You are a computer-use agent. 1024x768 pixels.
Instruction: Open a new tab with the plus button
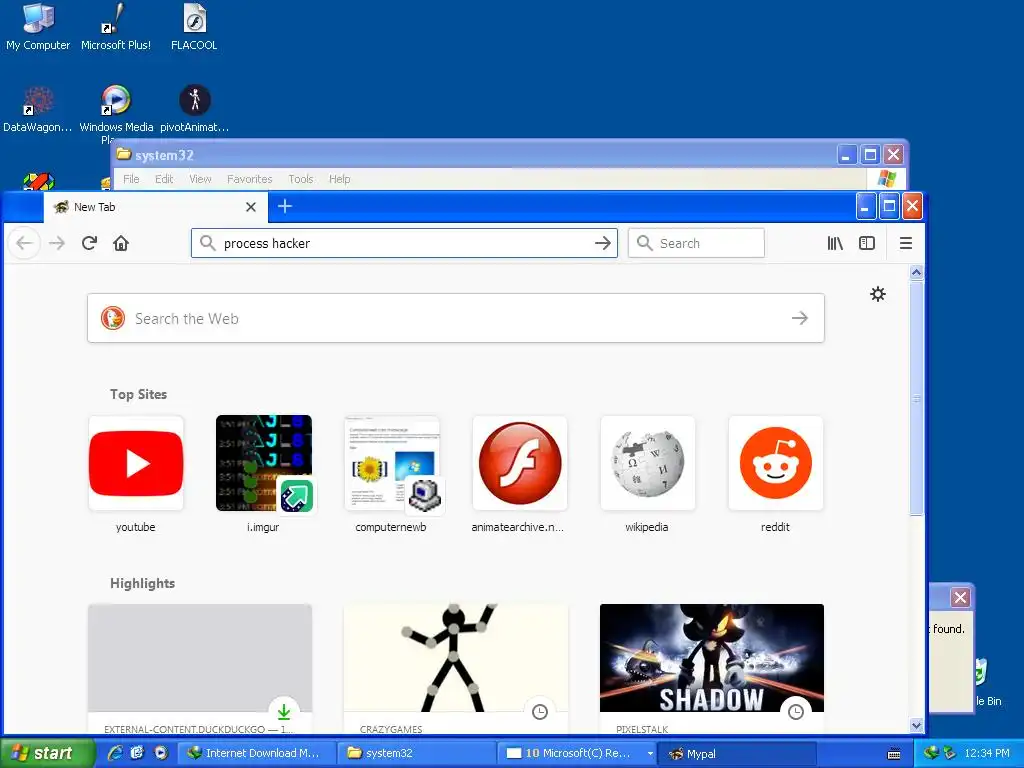point(285,206)
